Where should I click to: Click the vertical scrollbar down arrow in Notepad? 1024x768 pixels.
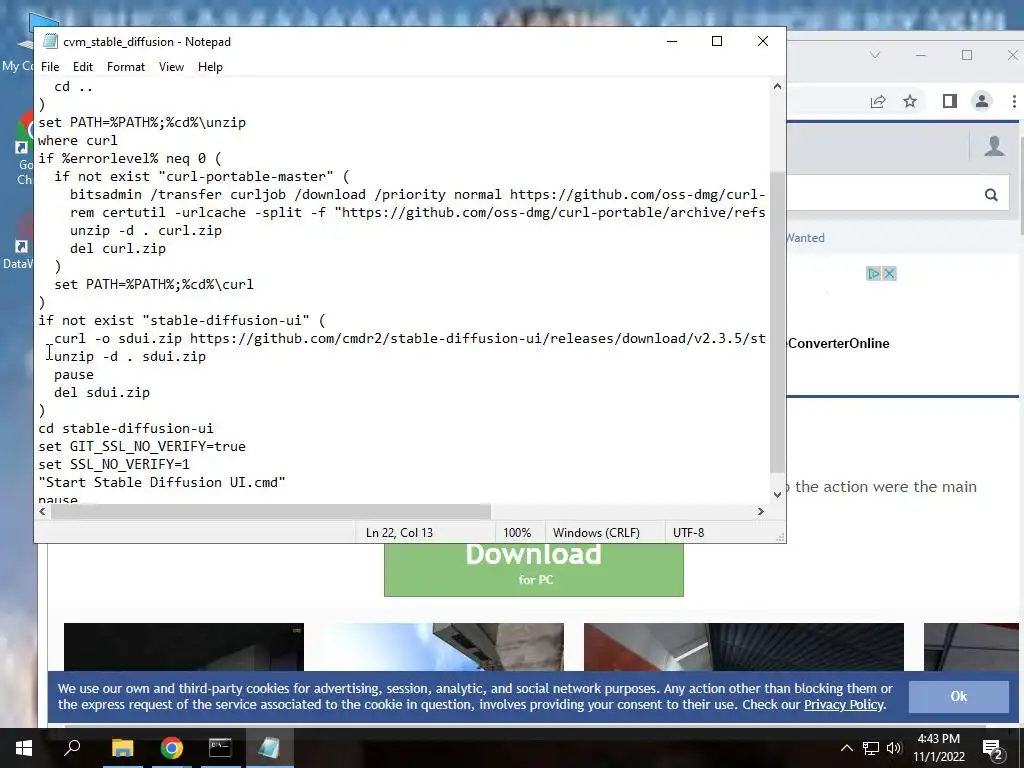(777, 494)
